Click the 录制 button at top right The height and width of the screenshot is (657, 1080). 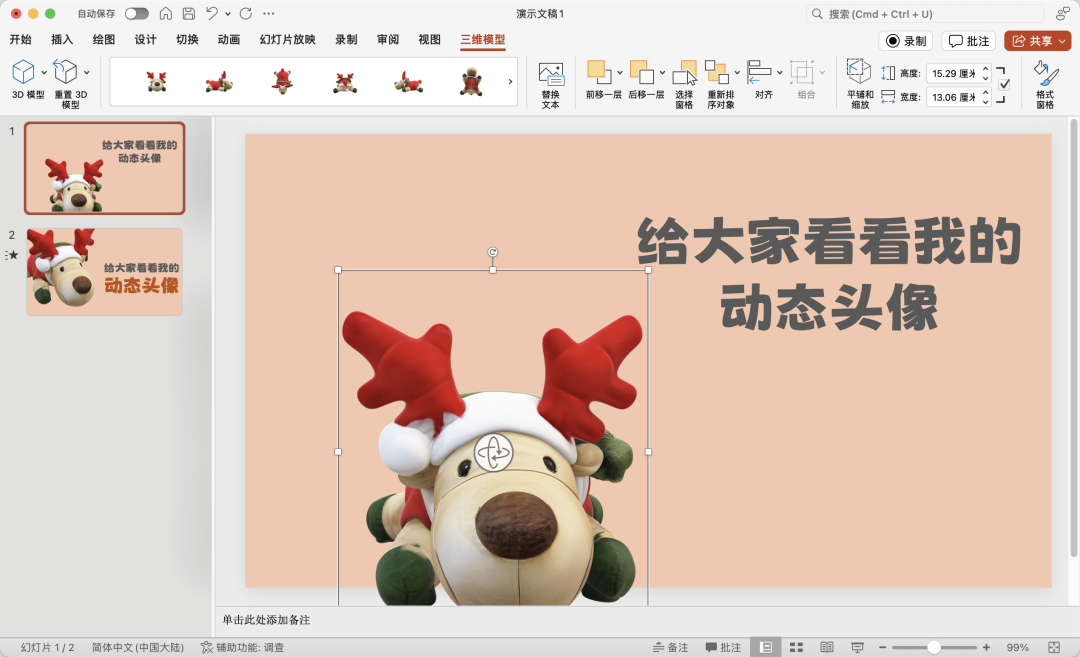906,41
